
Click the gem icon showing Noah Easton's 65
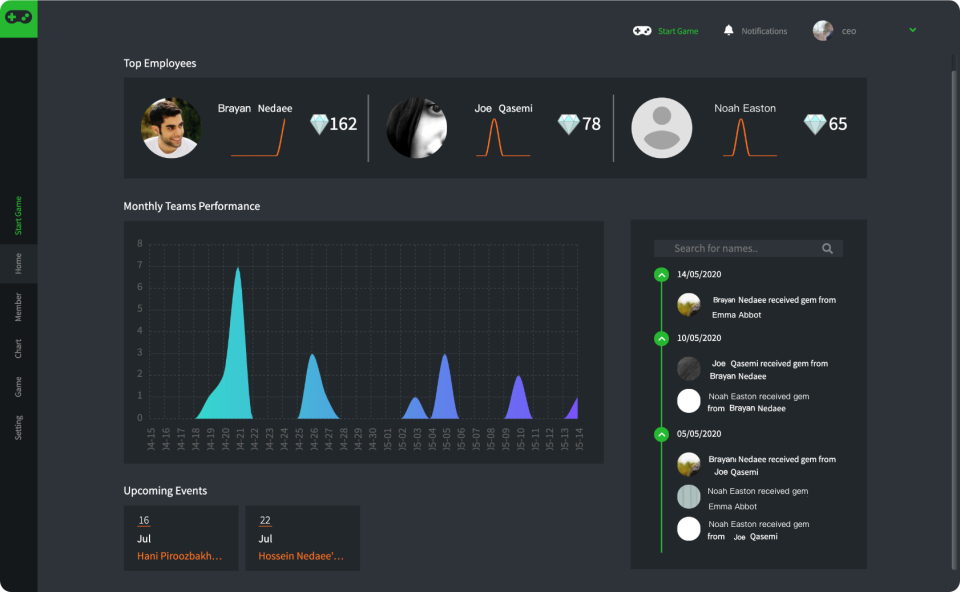click(813, 124)
